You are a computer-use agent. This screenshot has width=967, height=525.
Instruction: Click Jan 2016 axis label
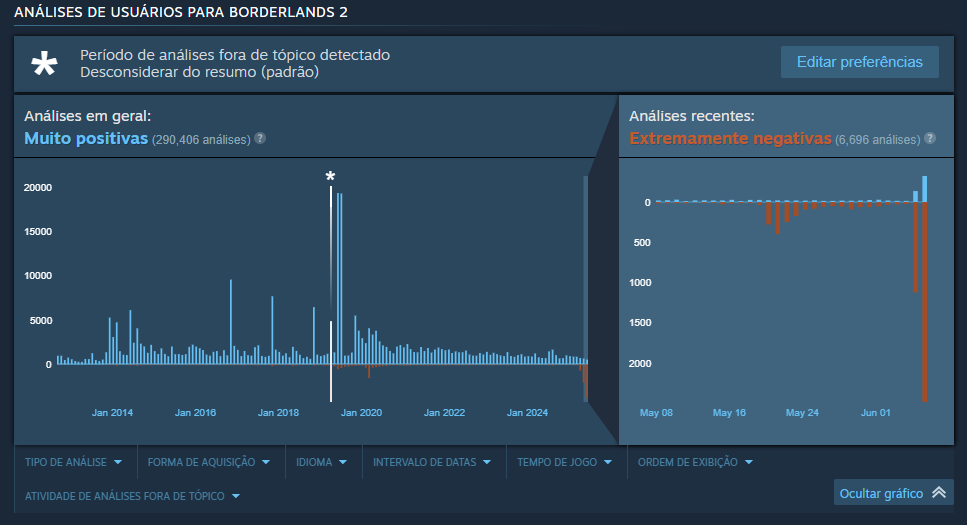click(x=195, y=413)
